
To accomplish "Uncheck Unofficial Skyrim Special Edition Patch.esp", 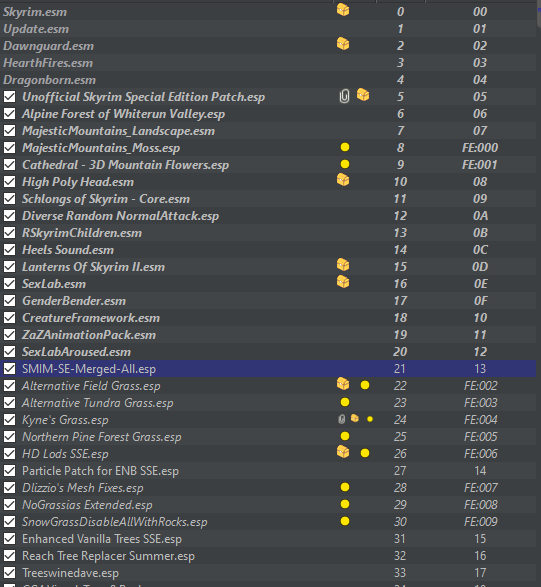I will pos(10,97).
